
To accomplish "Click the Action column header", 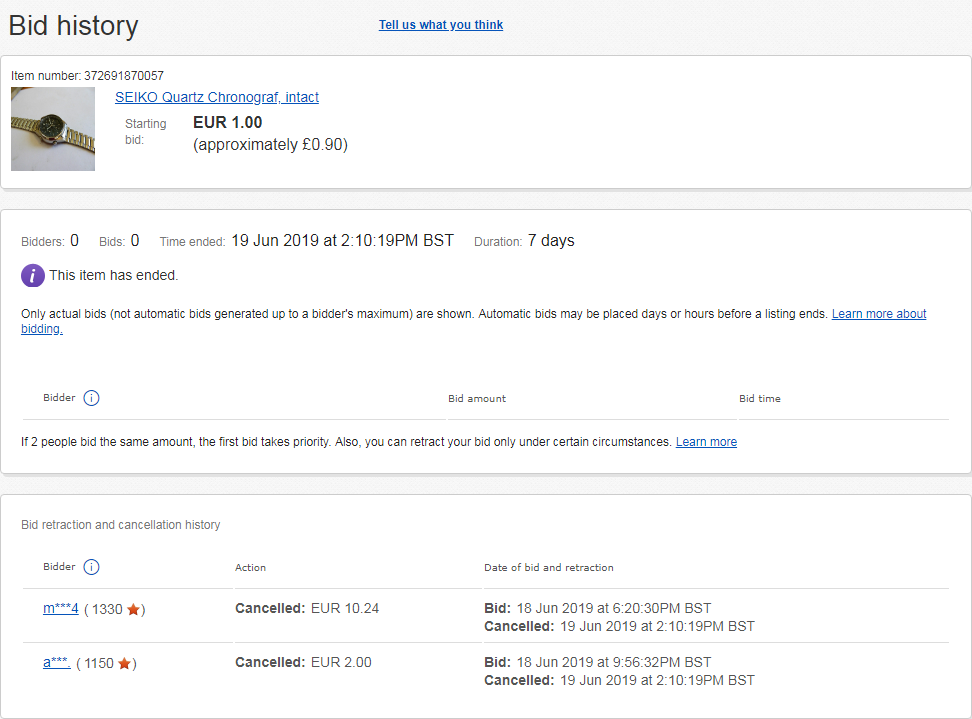I will point(250,568).
